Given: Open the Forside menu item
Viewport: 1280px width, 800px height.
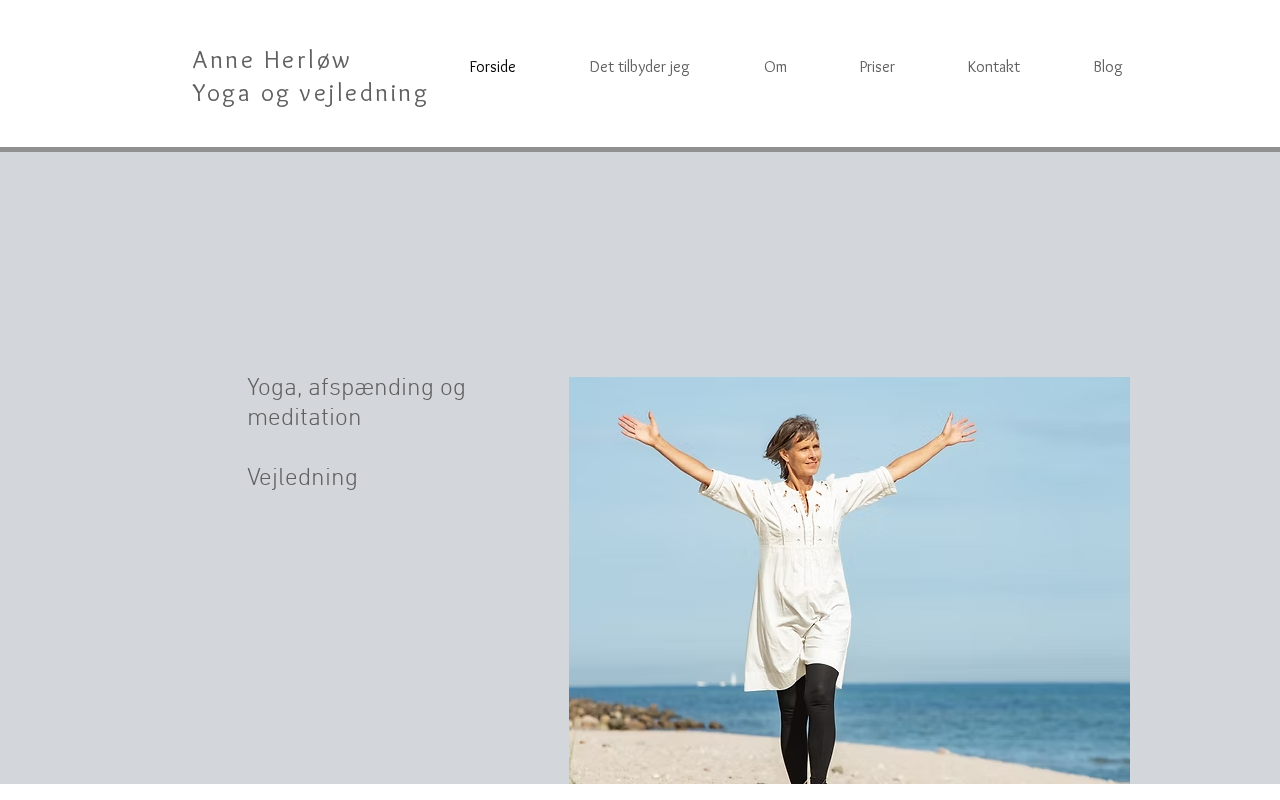Looking at the screenshot, I should pos(492,67).
